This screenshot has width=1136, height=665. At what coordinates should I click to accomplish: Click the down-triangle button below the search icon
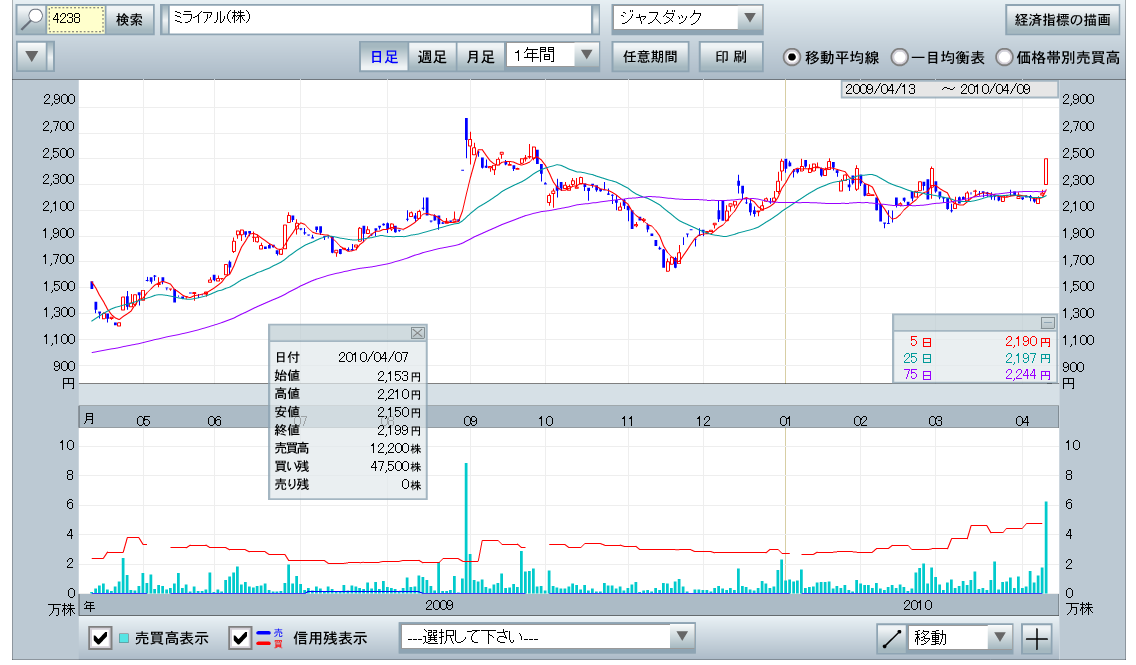point(33,56)
